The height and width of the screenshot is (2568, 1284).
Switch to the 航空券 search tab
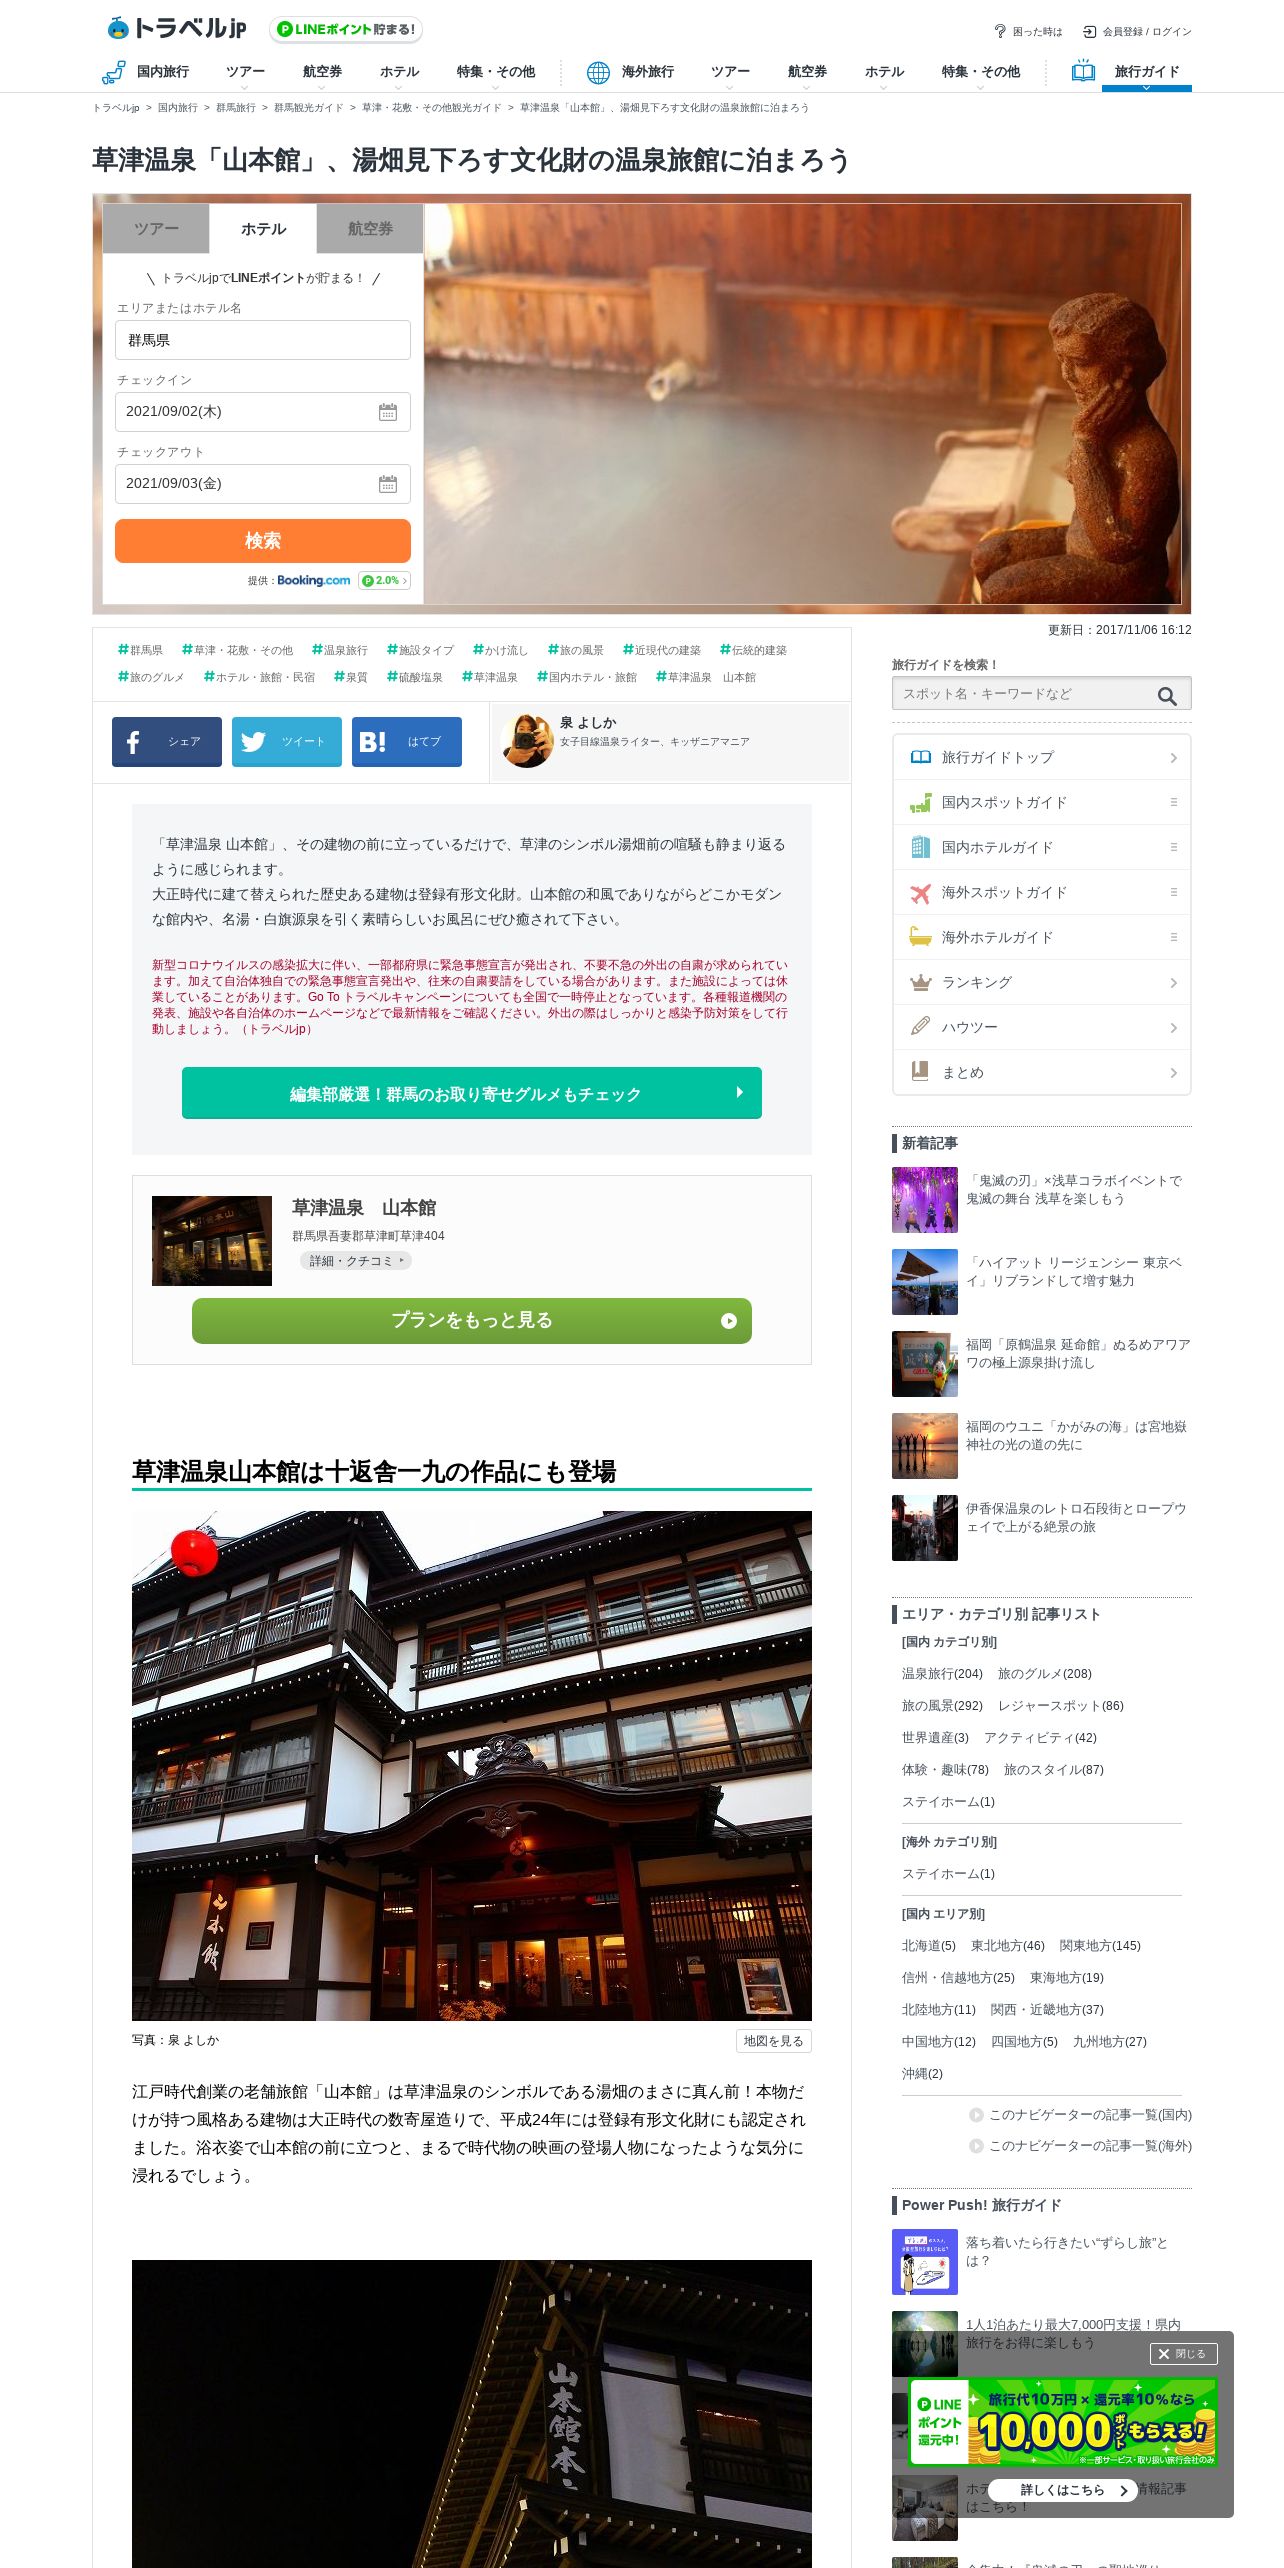(370, 229)
